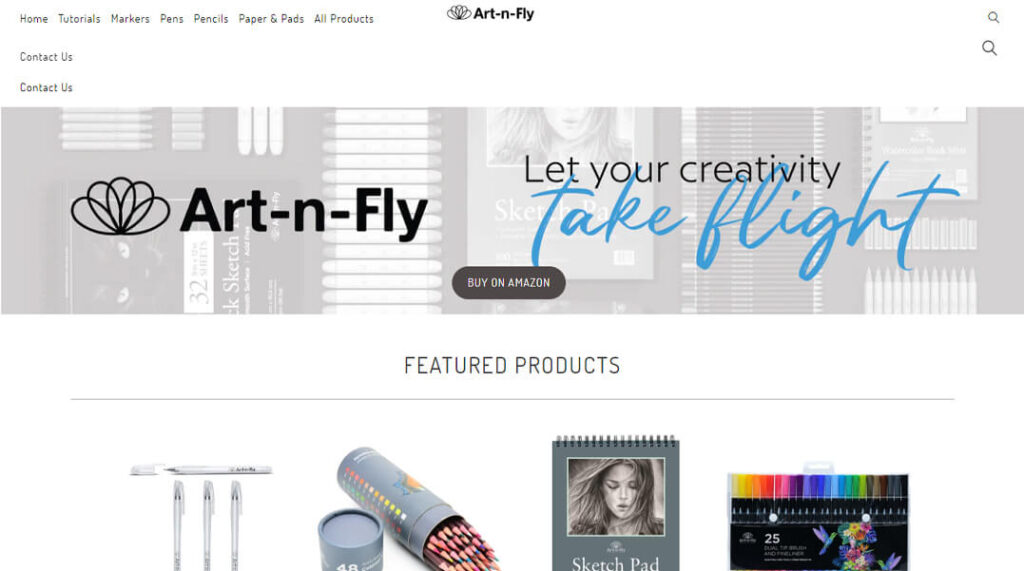
Task: Click the small search icon at top
Action: (993, 18)
